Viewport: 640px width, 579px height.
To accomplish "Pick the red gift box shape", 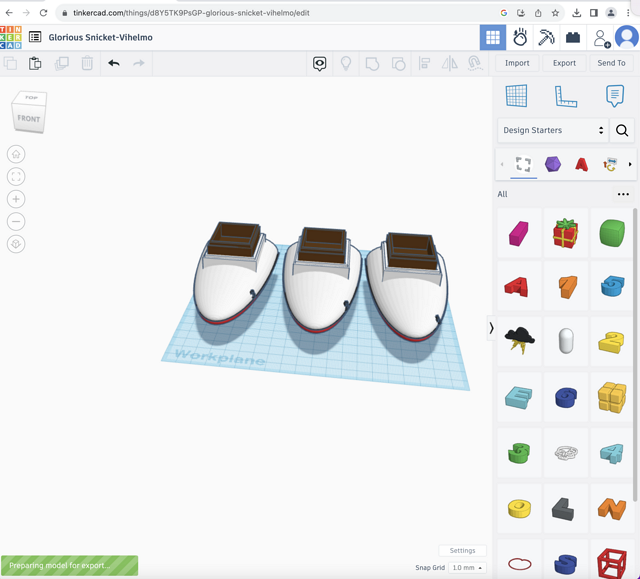I will pyautogui.click(x=565, y=233).
